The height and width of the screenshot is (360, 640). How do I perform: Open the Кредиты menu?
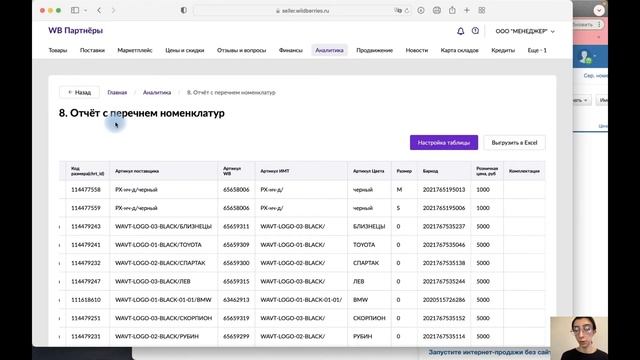click(503, 50)
